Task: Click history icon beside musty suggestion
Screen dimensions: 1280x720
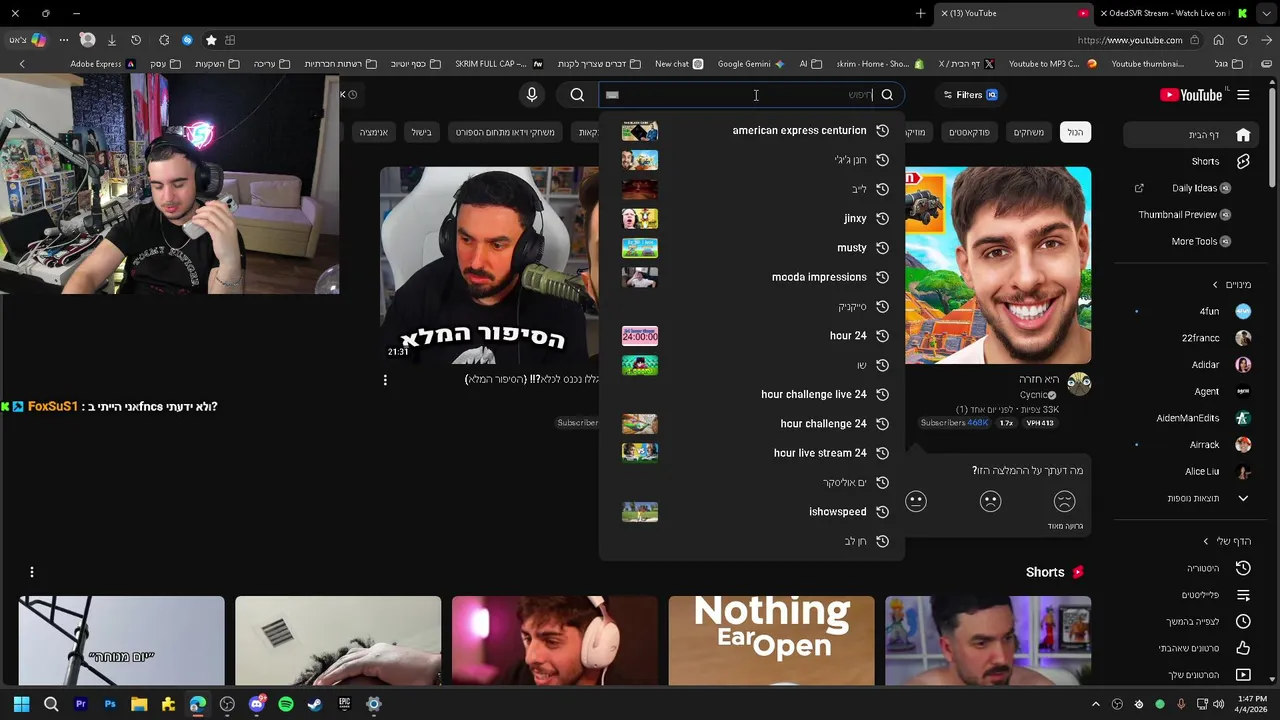Action: click(882, 248)
